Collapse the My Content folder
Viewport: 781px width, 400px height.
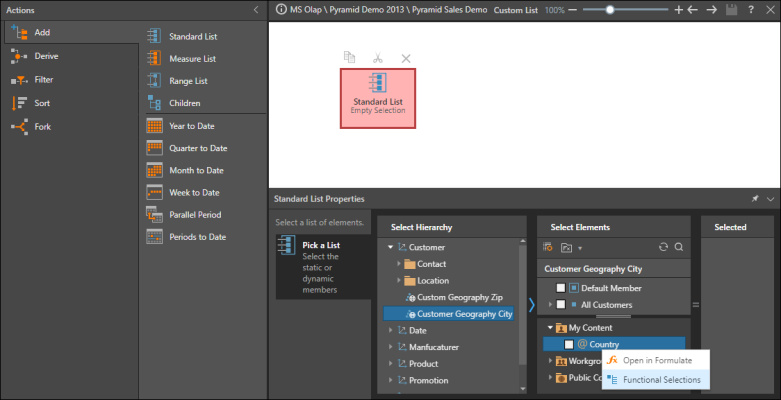pos(549,327)
